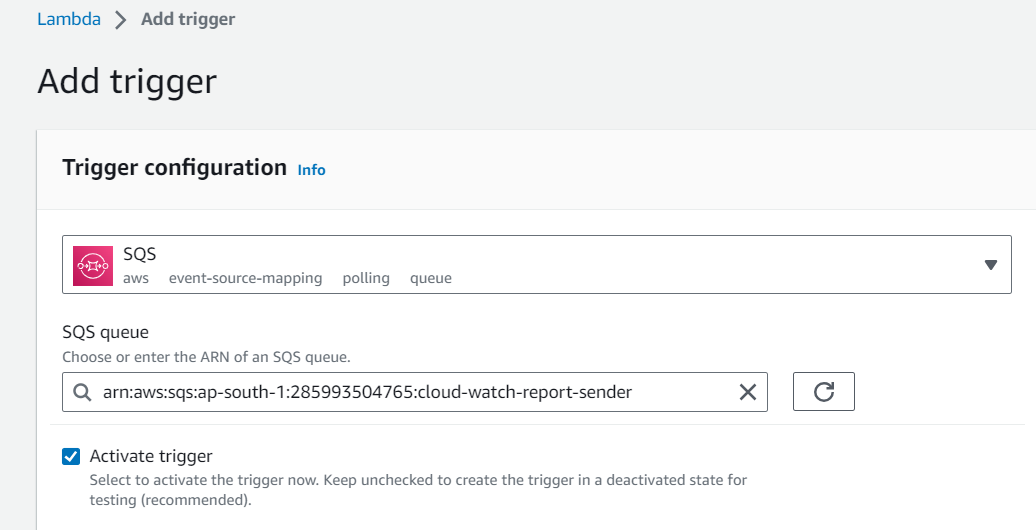Image resolution: width=1036 pixels, height=530 pixels.
Task: Select the Add trigger breadcrumb item
Action: [188, 19]
